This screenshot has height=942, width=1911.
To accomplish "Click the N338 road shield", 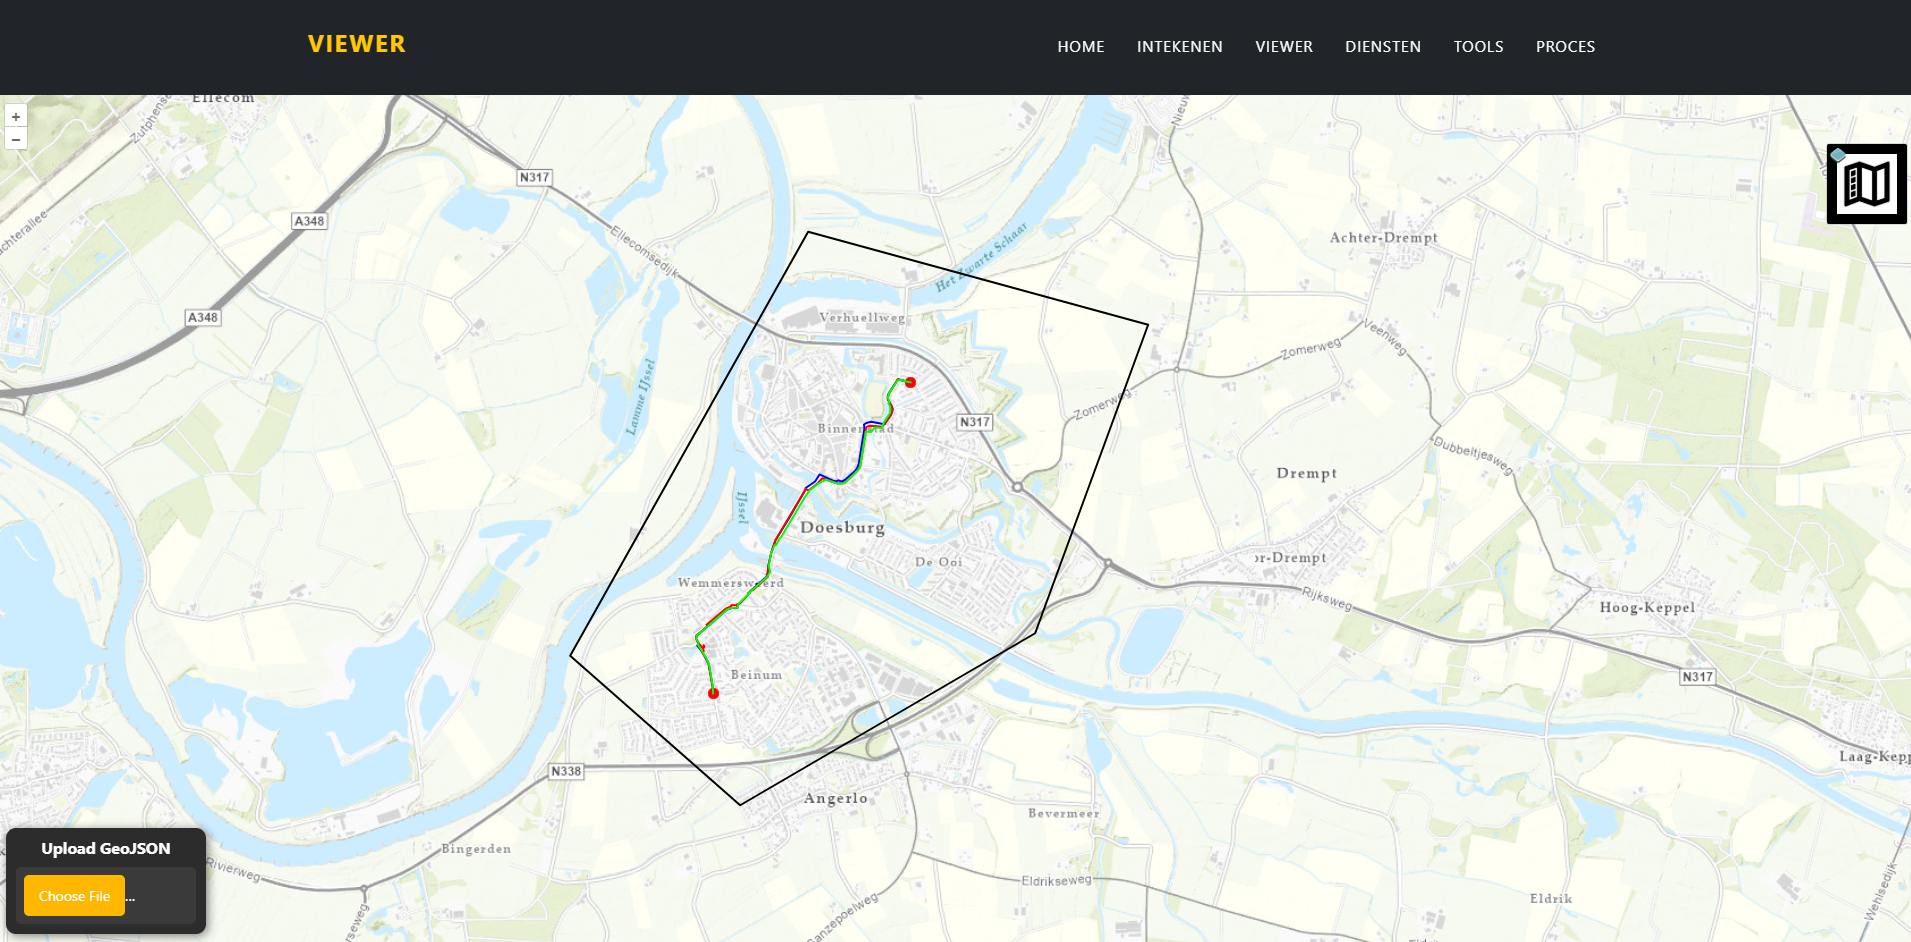I will click(566, 771).
